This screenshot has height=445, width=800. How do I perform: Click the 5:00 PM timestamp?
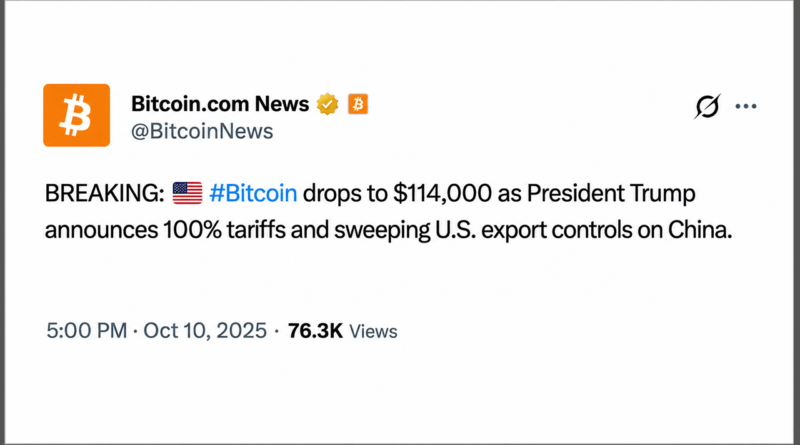(x=86, y=331)
